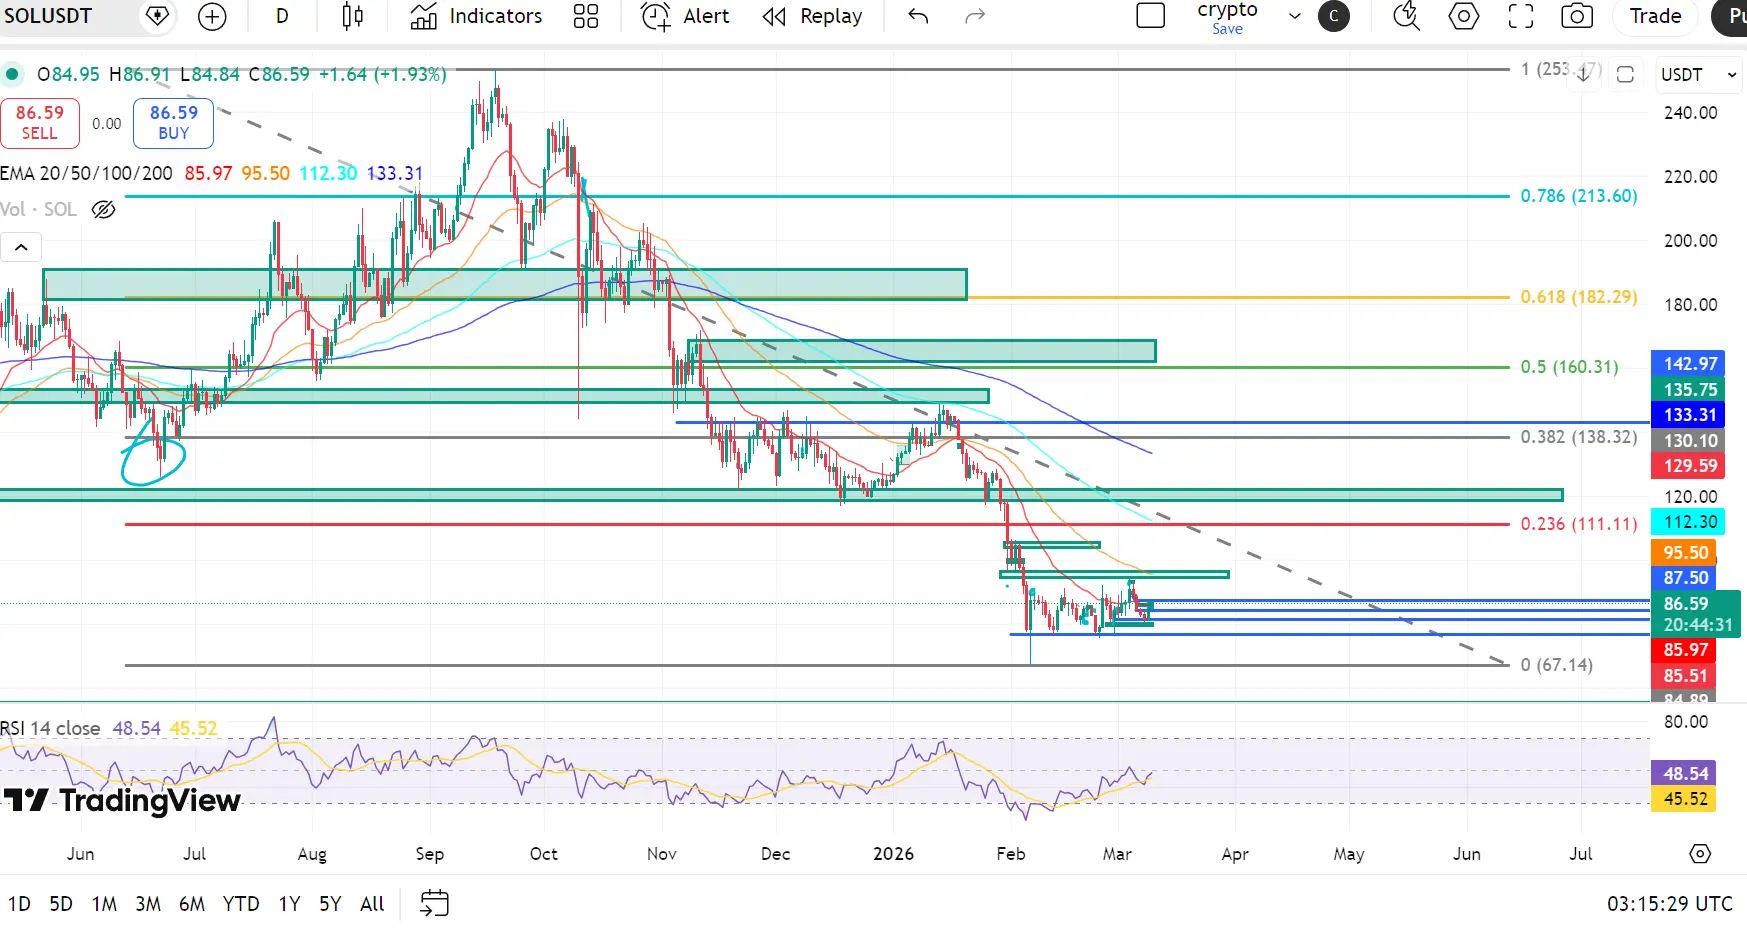Click the 0.382 (138.32) Fibonacci level label
1747x928 pixels.
pyautogui.click(x=1579, y=437)
